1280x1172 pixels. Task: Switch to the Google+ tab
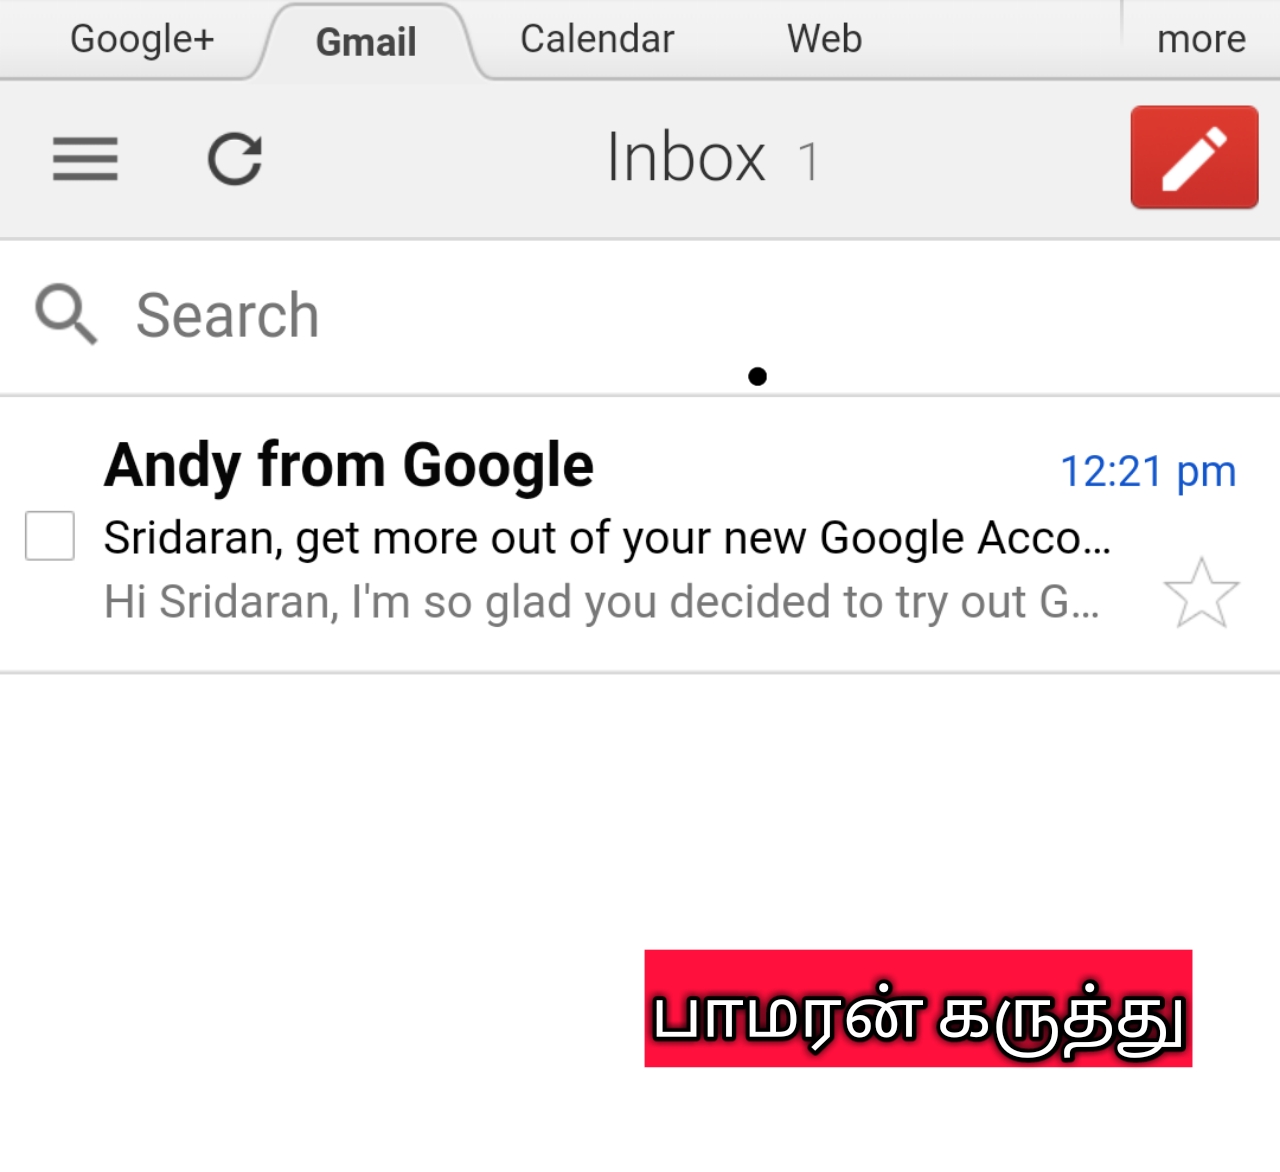click(142, 39)
